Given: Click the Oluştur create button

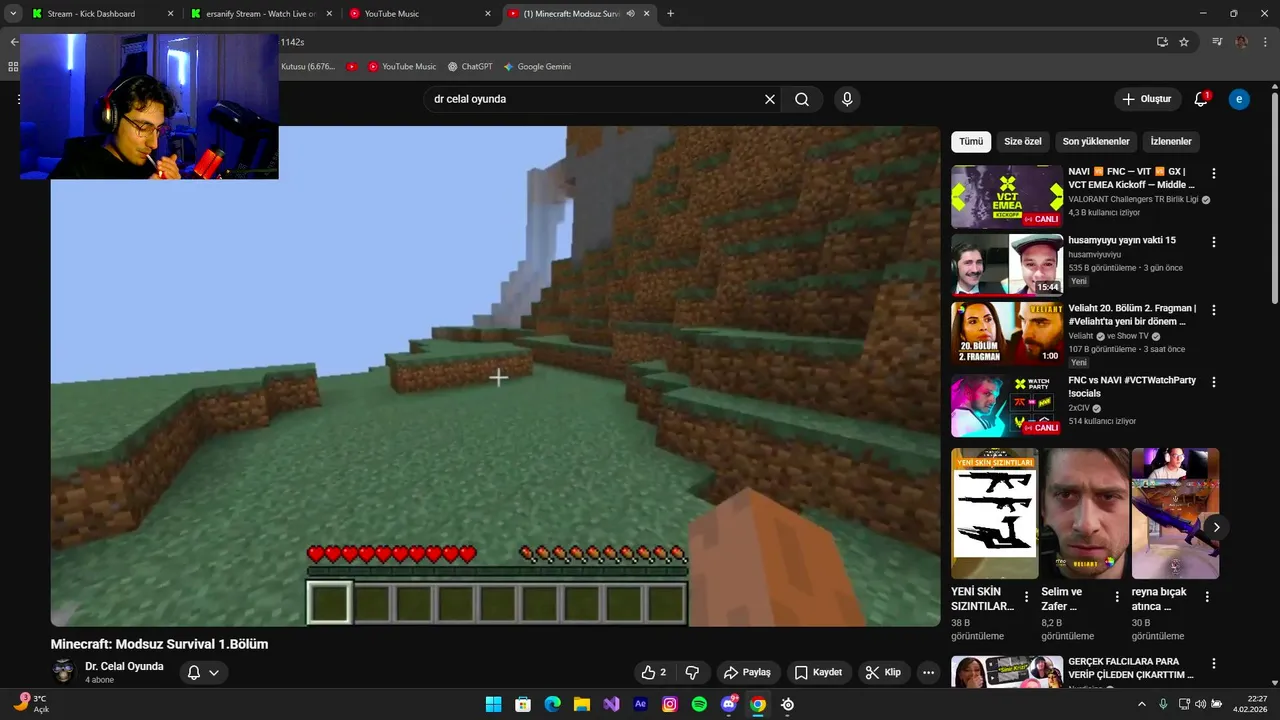Looking at the screenshot, I should 1146,99.
